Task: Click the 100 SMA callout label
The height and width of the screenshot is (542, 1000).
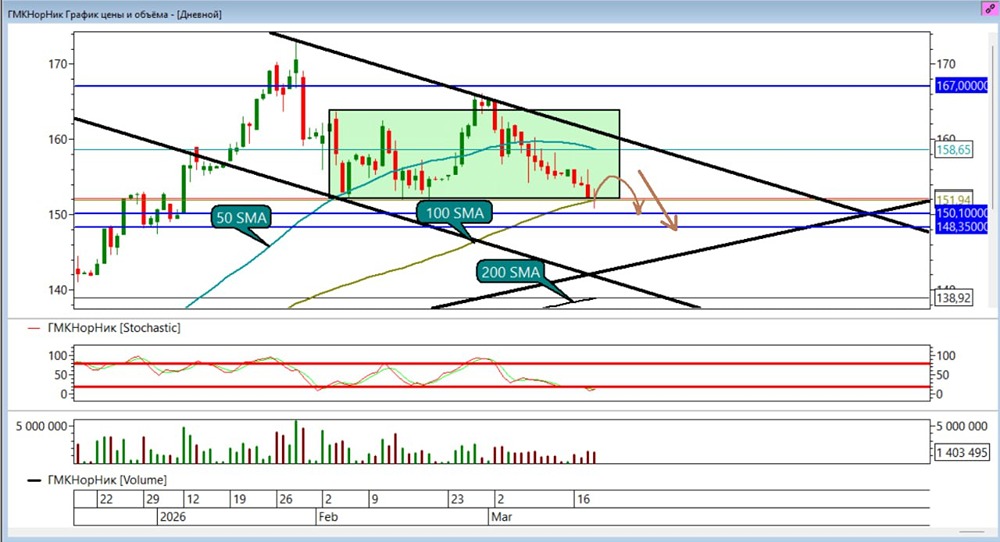Action: click(x=455, y=213)
